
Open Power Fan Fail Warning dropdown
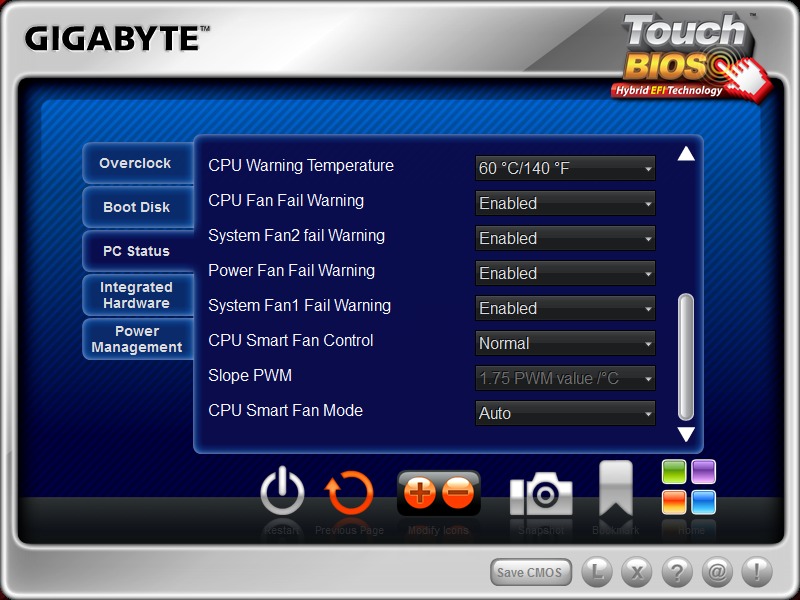(x=565, y=273)
